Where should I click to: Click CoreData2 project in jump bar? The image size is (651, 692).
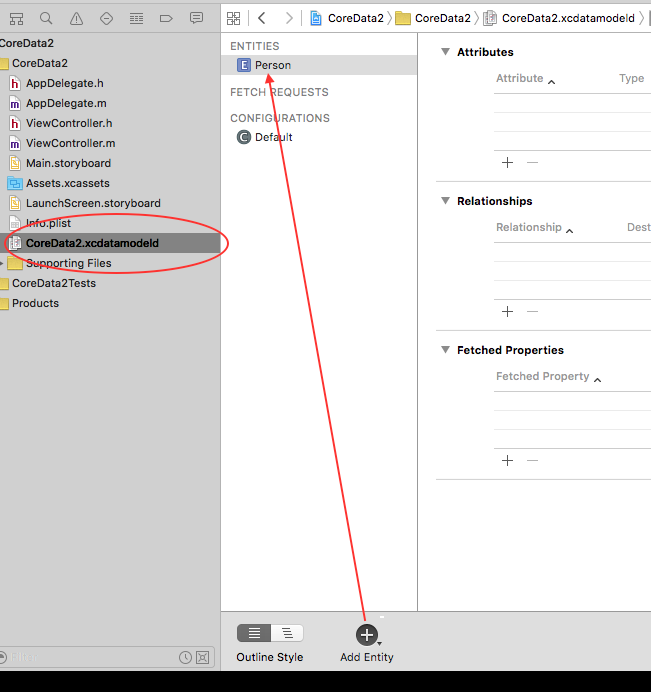pos(347,18)
